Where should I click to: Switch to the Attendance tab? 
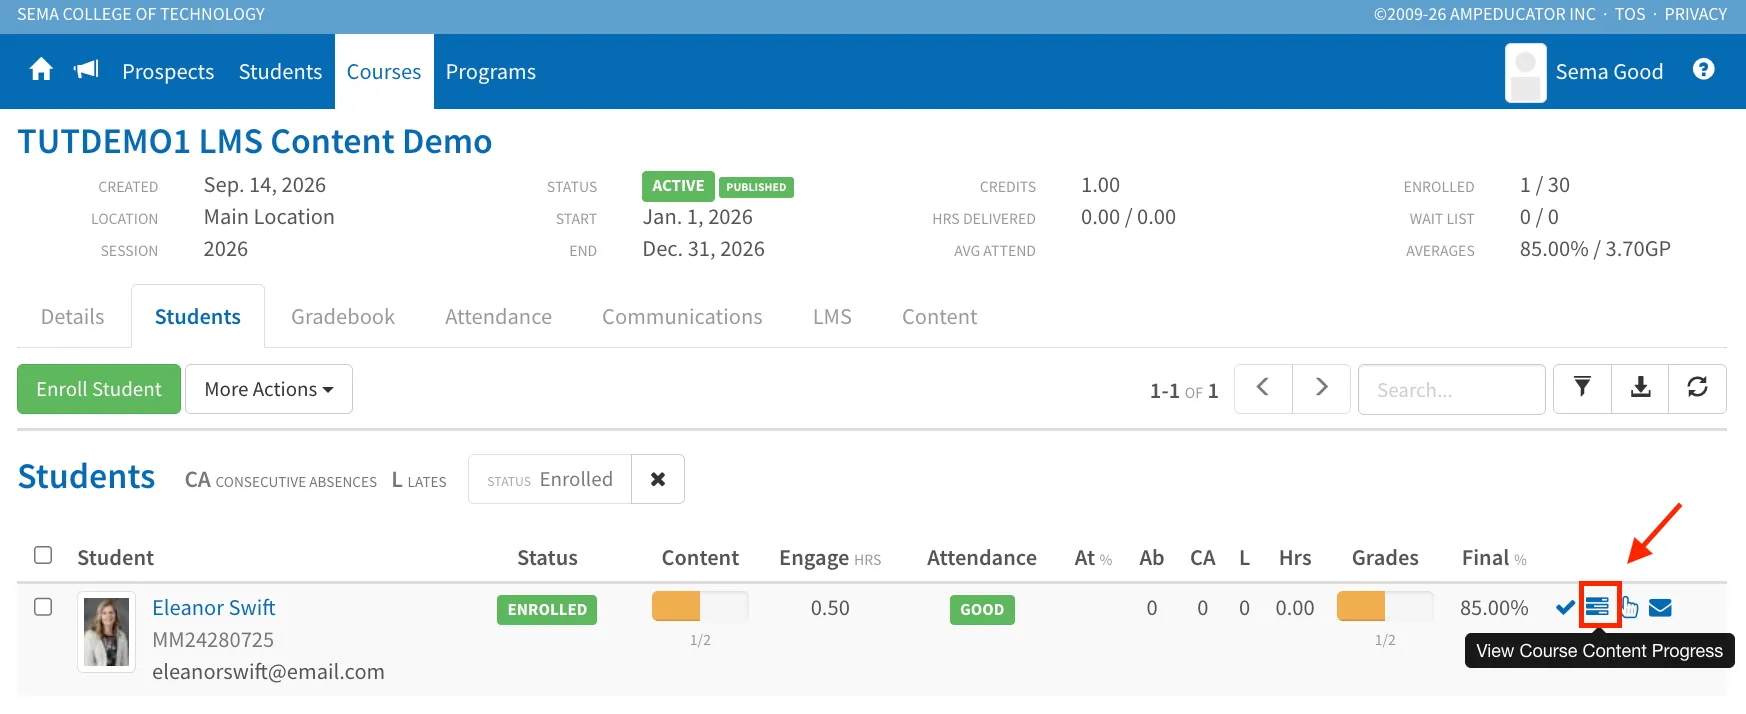[498, 317]
